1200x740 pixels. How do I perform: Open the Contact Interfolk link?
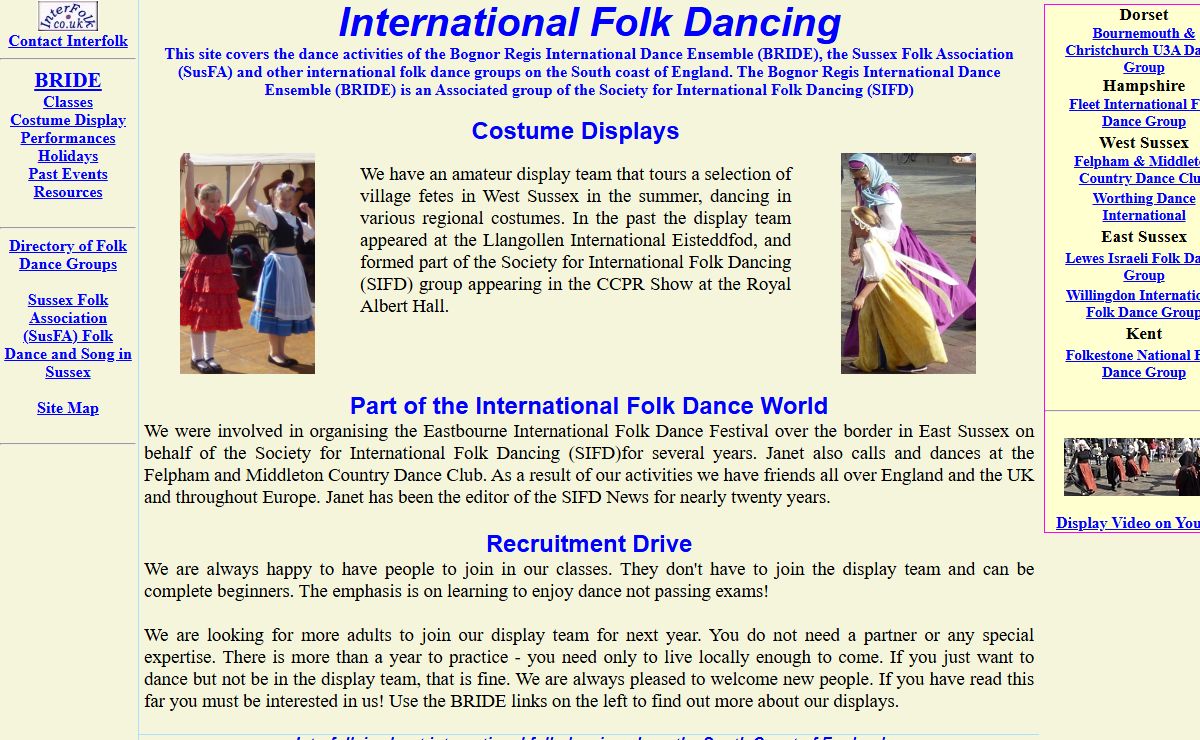click(x=68, y=41)
